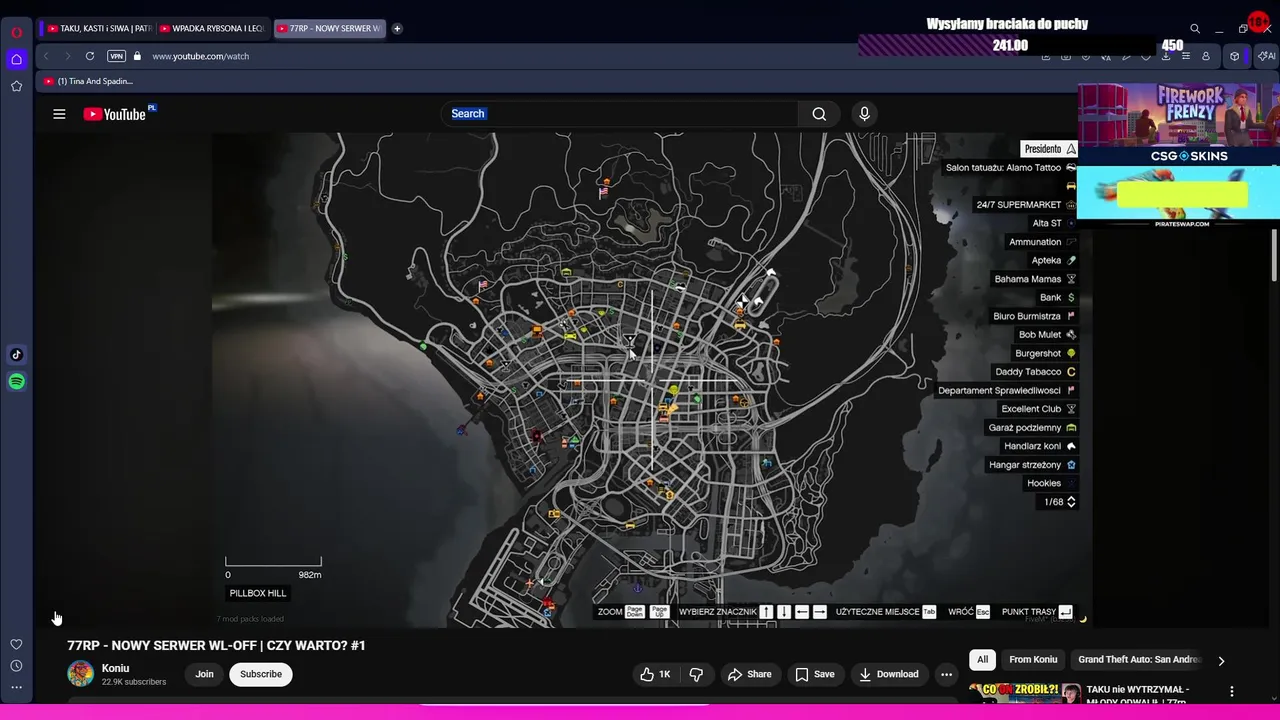Screen dimensions: 1280x720
Task: Open the extensions cube icon
Action: tap(1235, 56)
